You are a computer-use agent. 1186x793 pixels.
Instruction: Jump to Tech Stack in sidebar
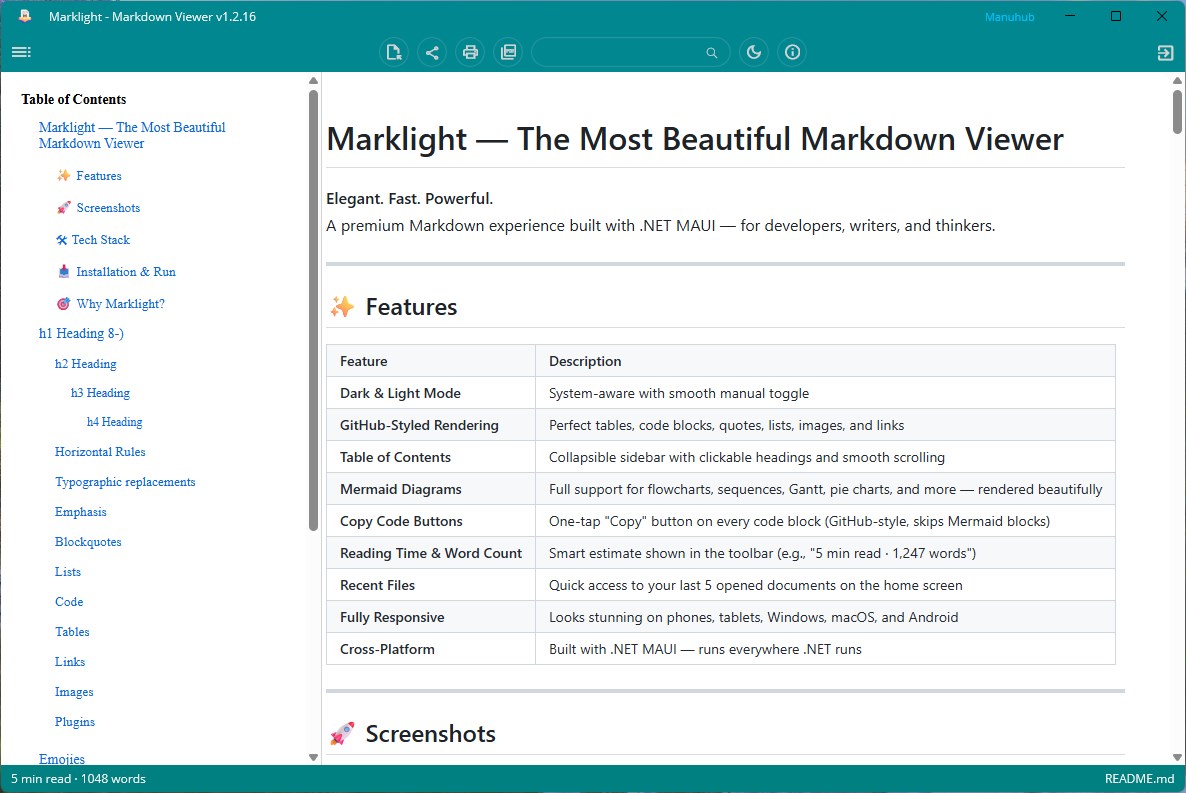tap(101, 239)
